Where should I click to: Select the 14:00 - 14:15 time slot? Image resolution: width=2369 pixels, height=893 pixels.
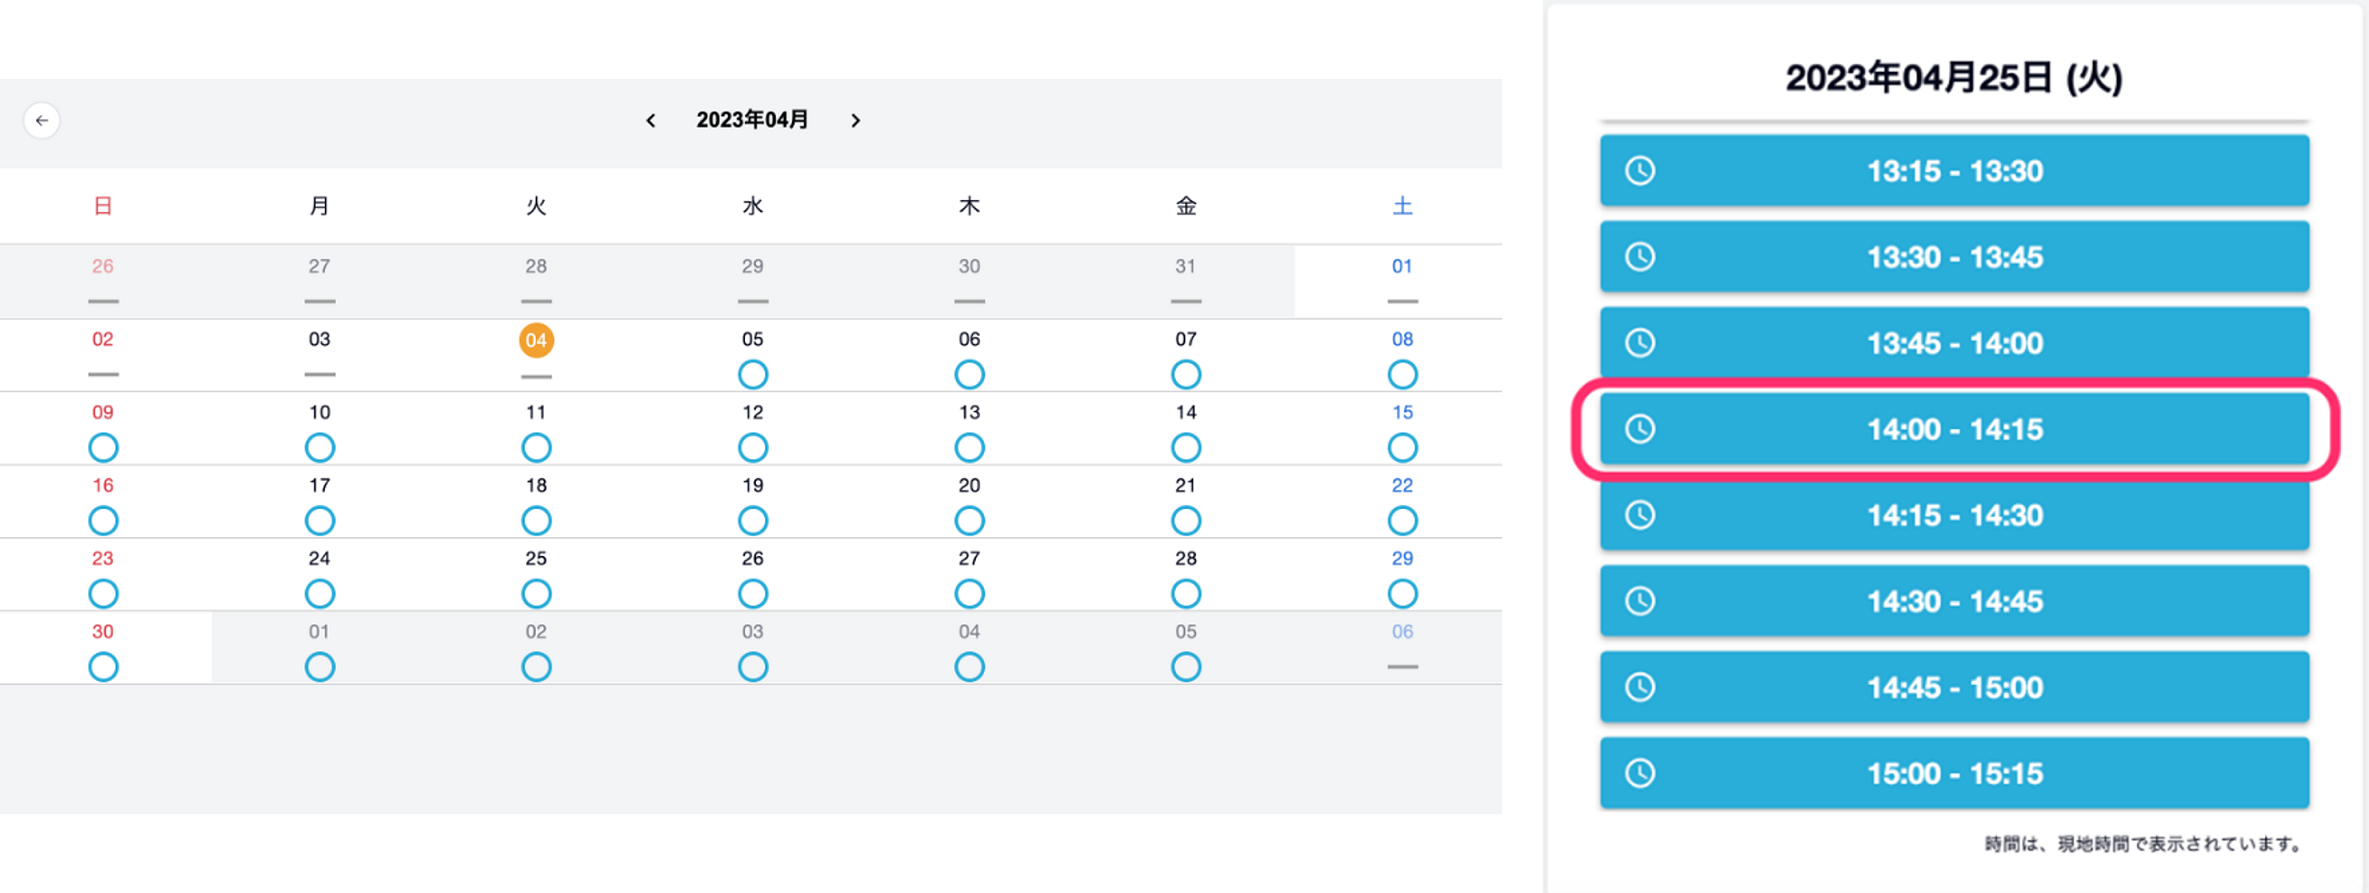pos(1954,429)
